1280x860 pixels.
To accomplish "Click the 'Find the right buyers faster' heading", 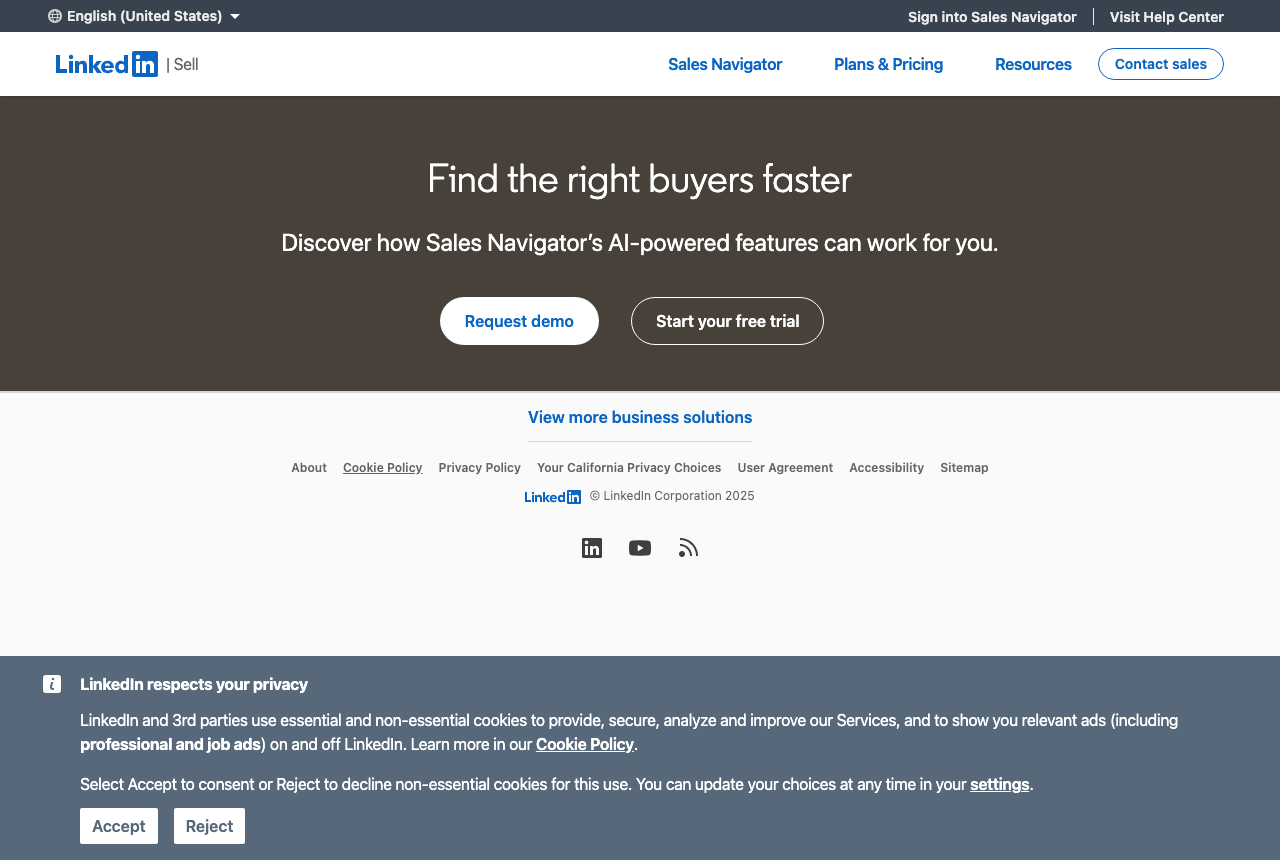I will 640,179.
